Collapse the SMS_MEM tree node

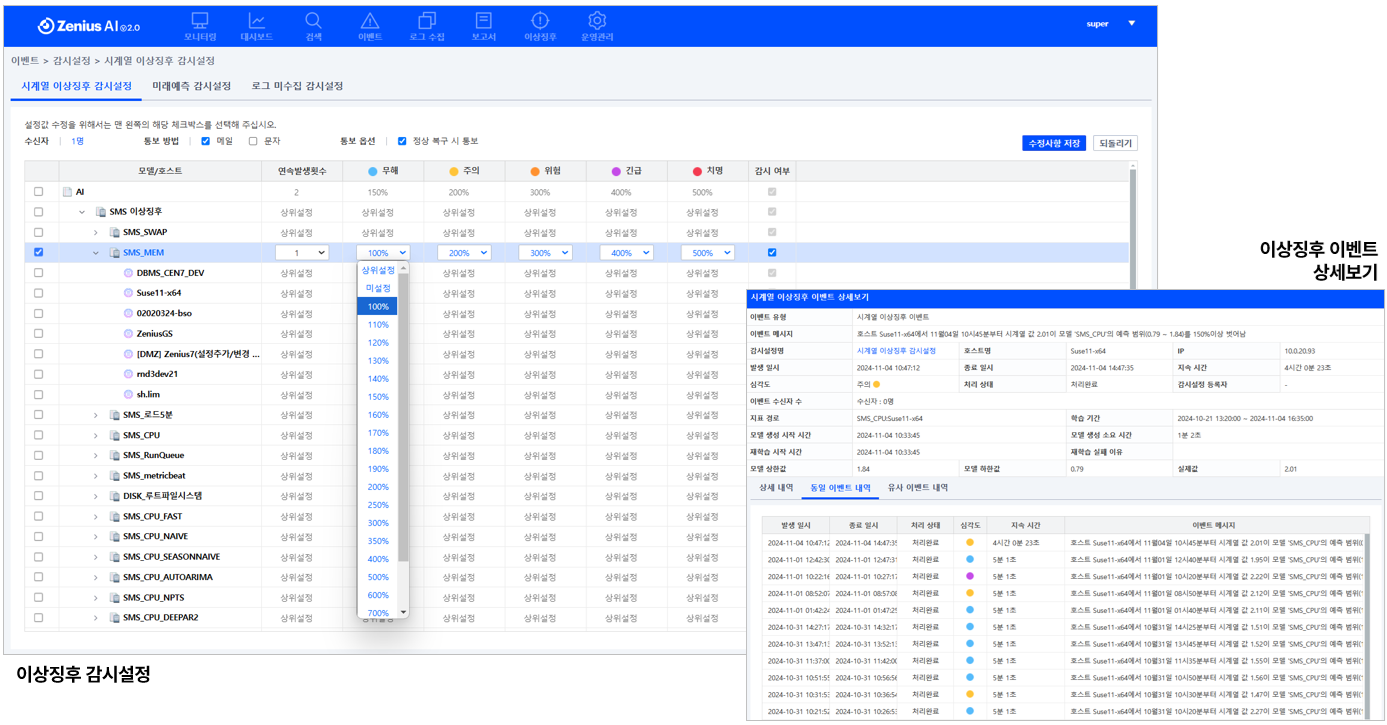pyautogui.click(x=96, y=253)
